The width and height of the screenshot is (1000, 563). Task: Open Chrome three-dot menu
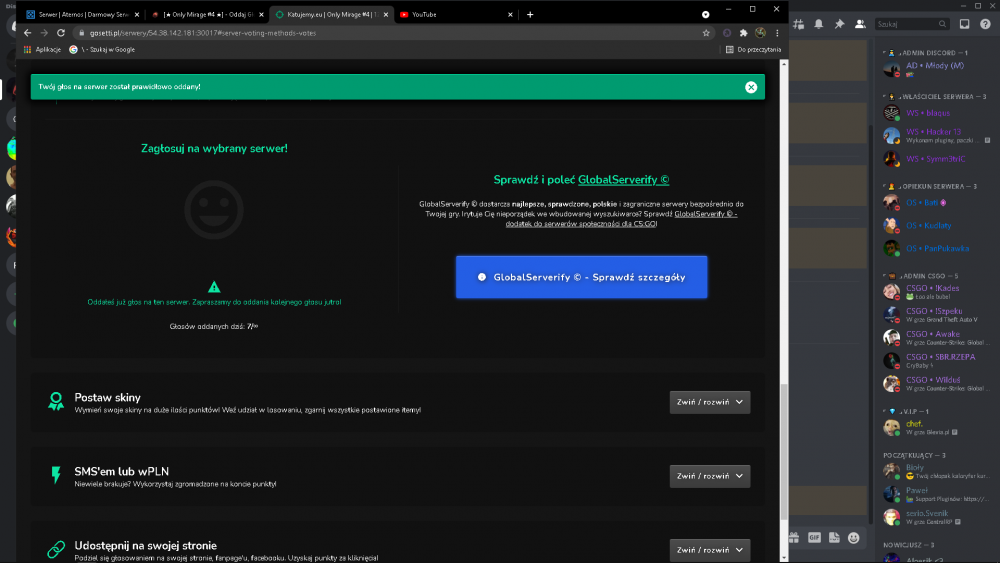(x=777, y=33)
